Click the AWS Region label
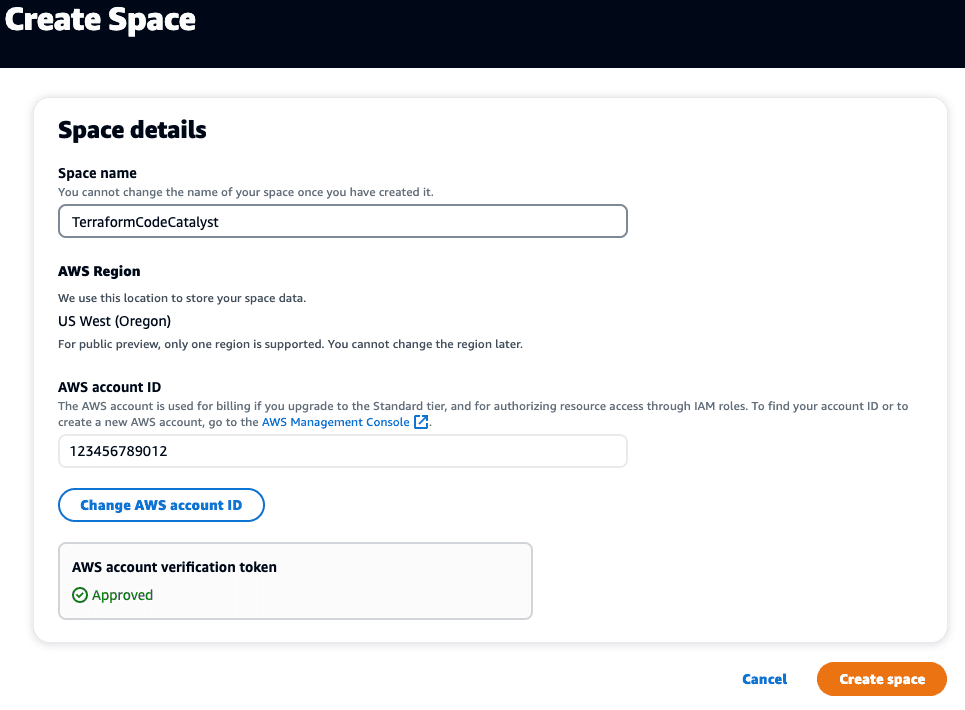The height and width of the screenshot is (710, 965). (x=99, y=271)
